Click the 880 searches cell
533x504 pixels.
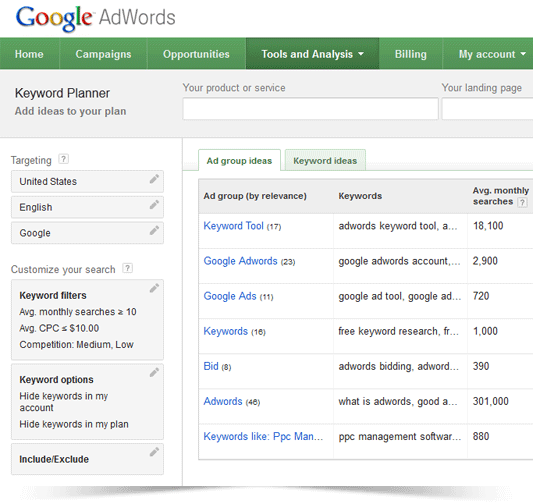(x=500, y=441)
